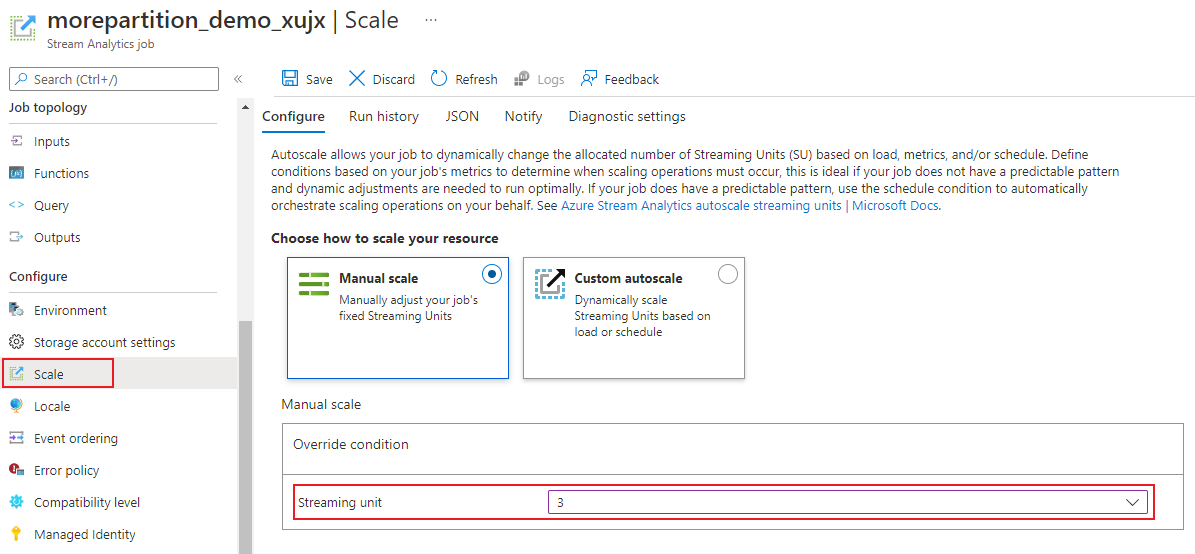1195x554 pixels.
Task: Click the Save disk icon
Action: (x=290, y=79)
